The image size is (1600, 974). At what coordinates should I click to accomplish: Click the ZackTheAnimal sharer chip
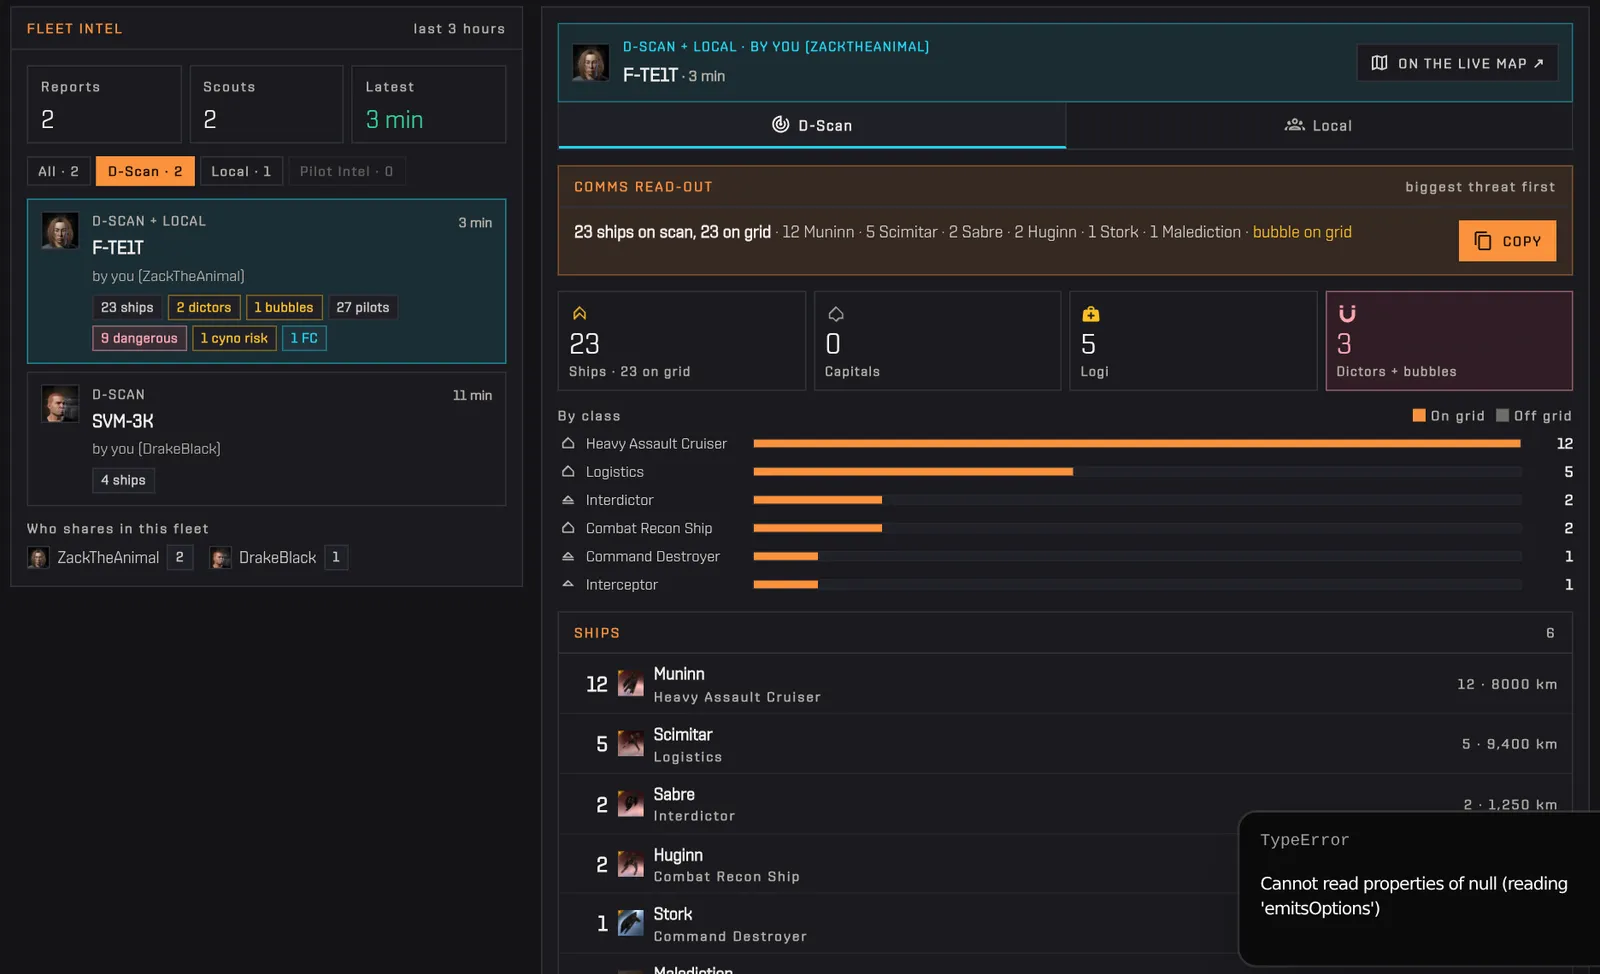tap(110, 558)
